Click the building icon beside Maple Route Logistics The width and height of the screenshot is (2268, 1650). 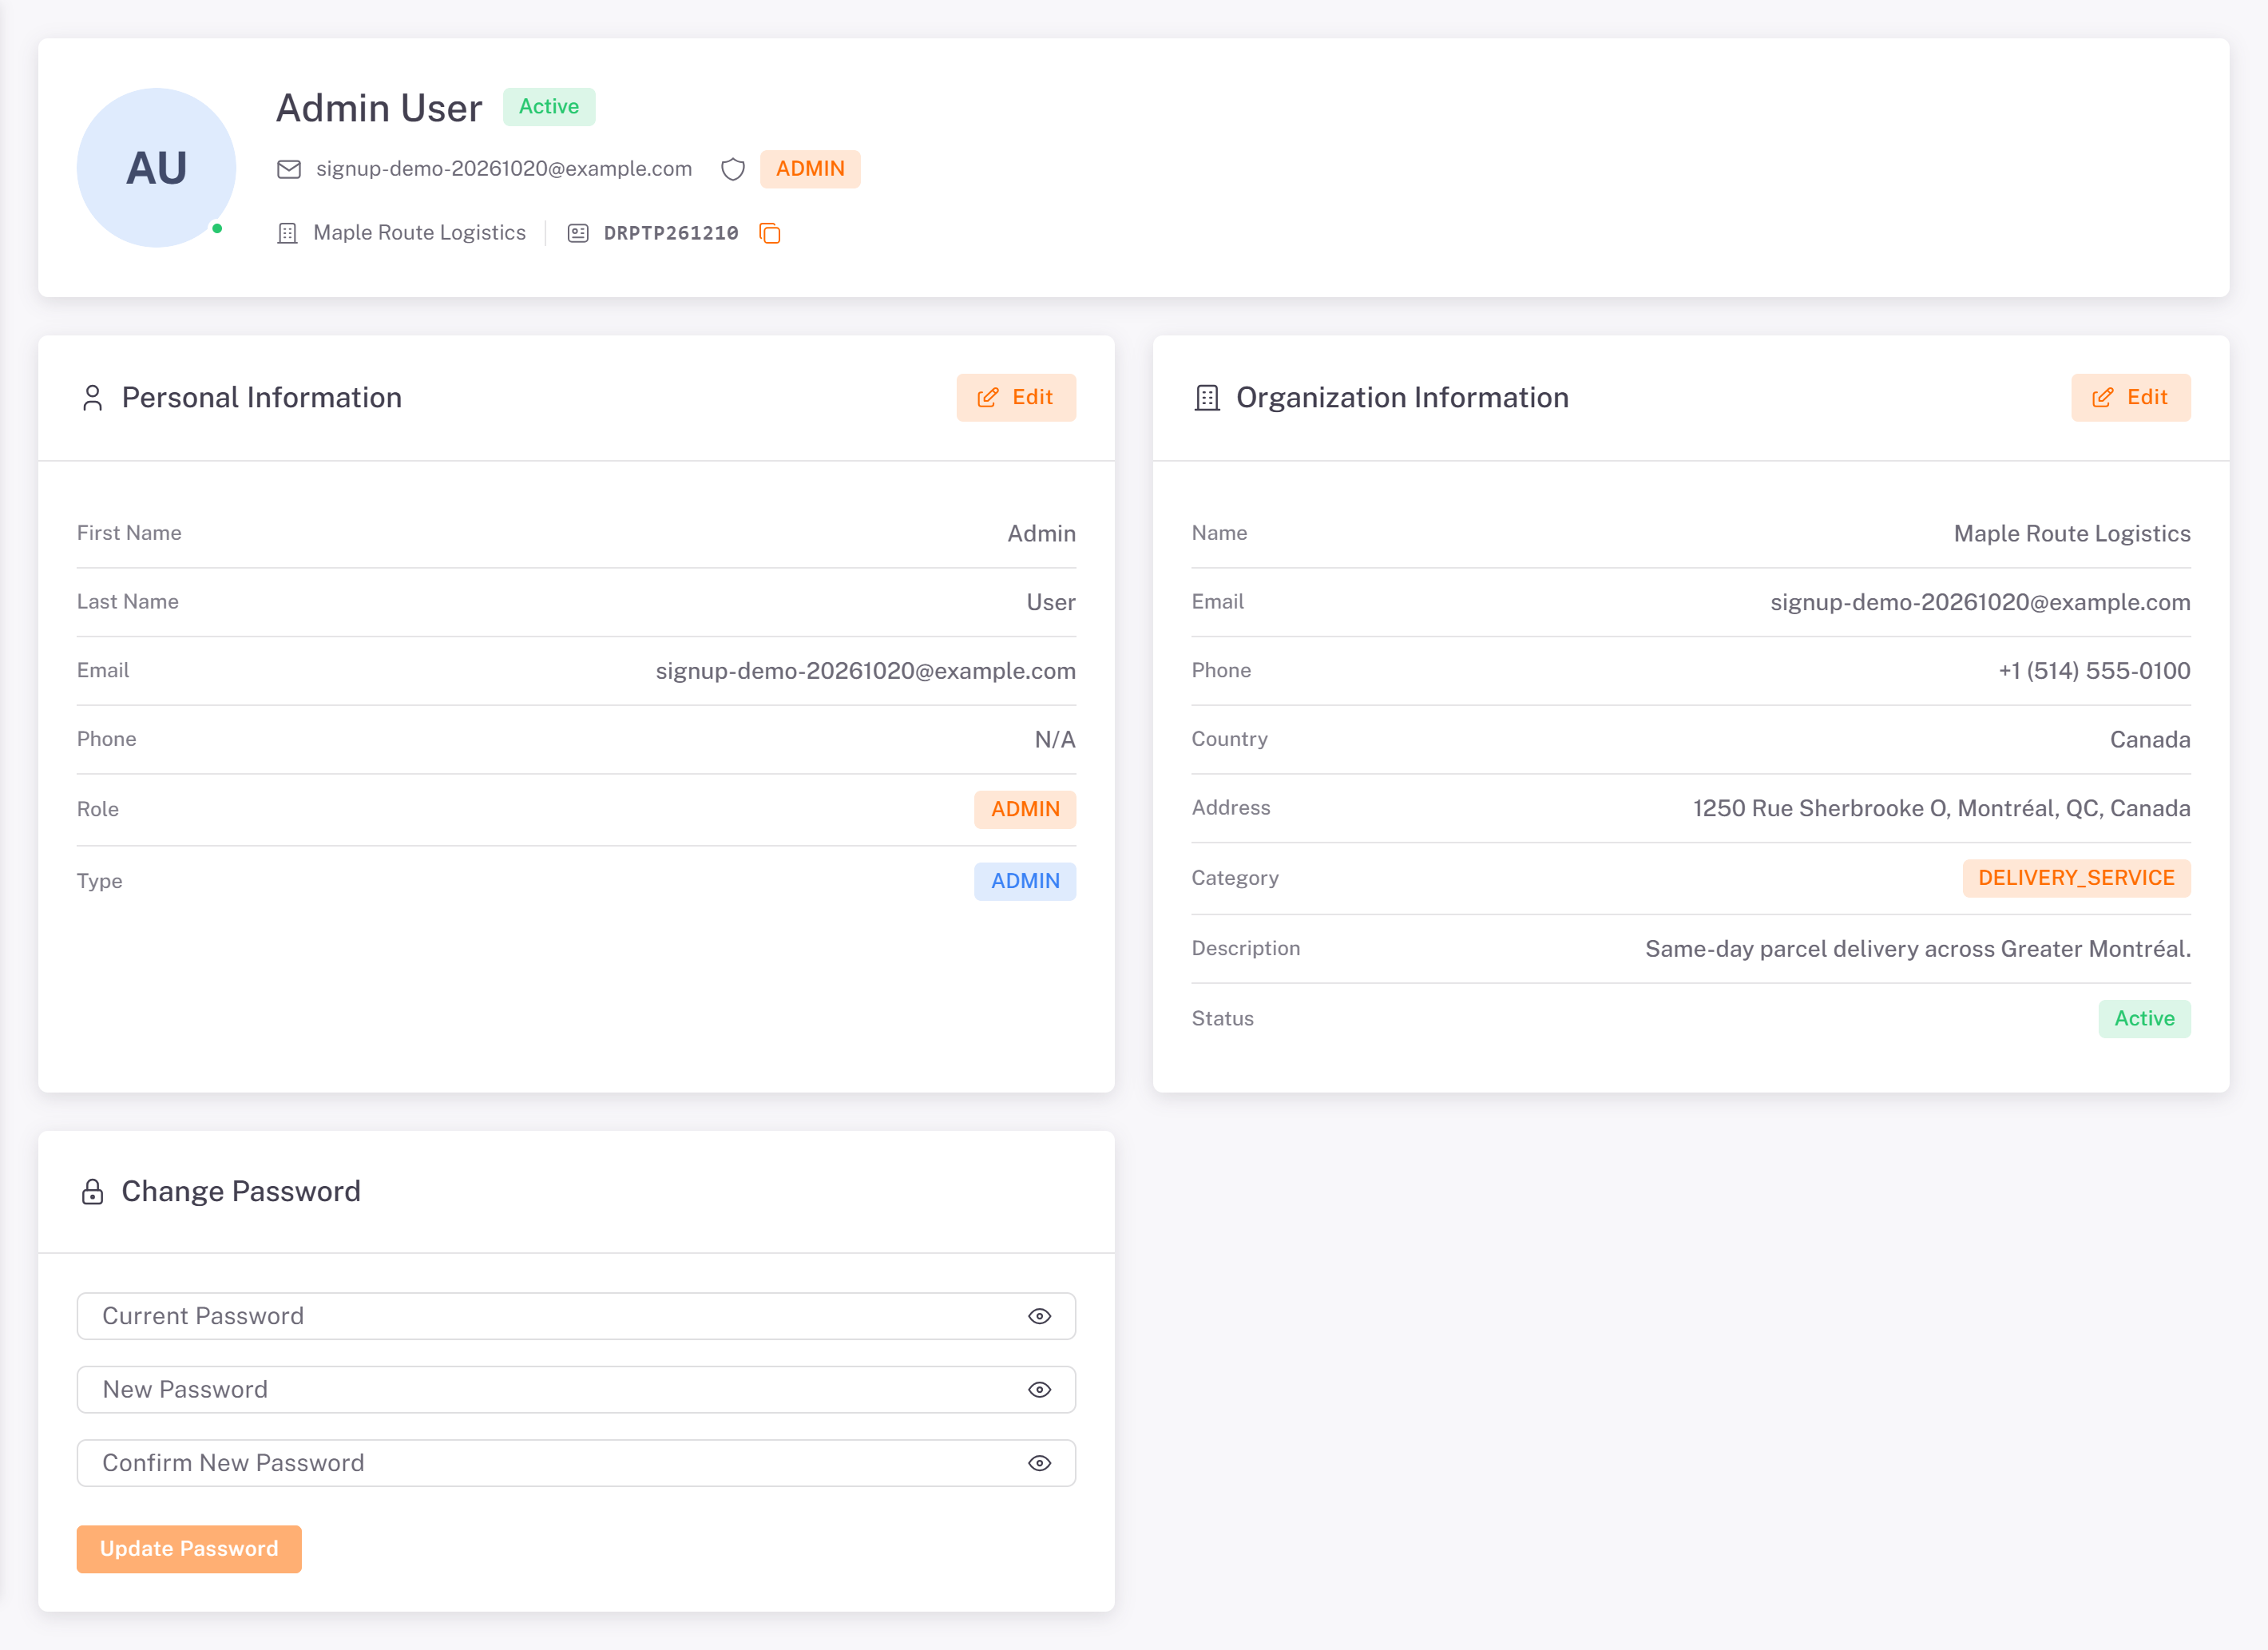click(x=288, y=233)
